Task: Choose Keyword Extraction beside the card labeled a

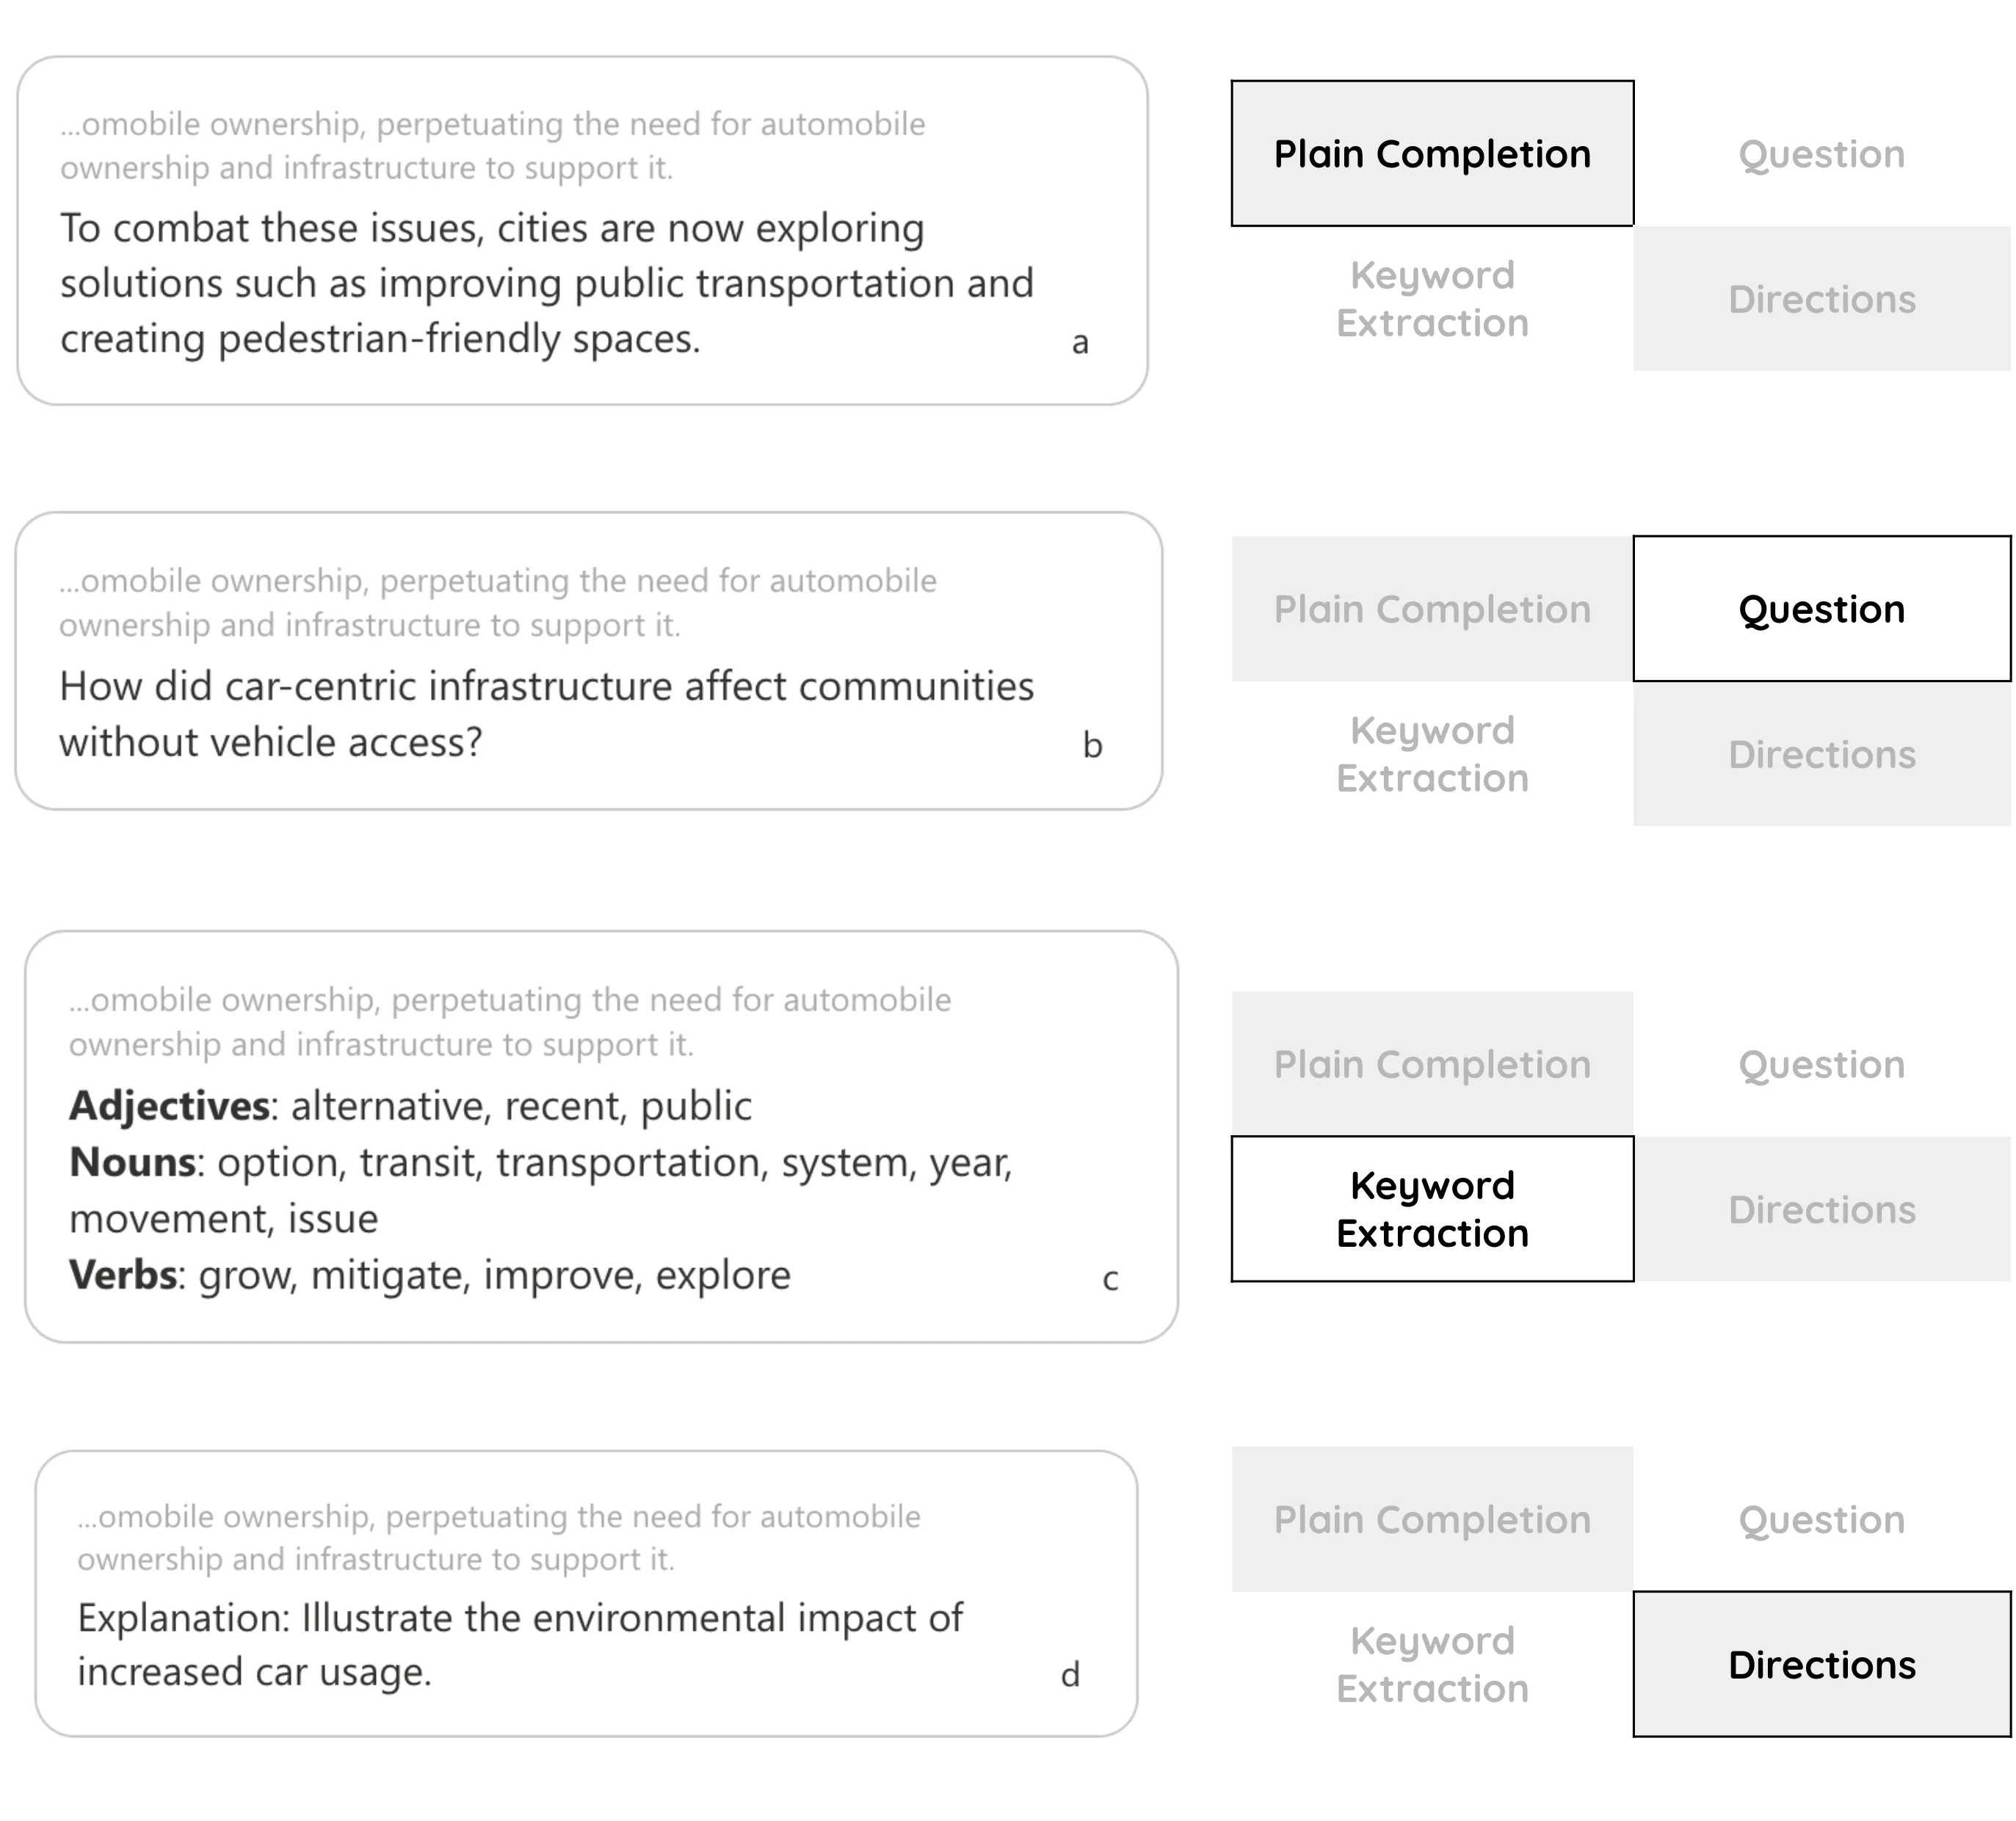Action: click(1431, 299)
